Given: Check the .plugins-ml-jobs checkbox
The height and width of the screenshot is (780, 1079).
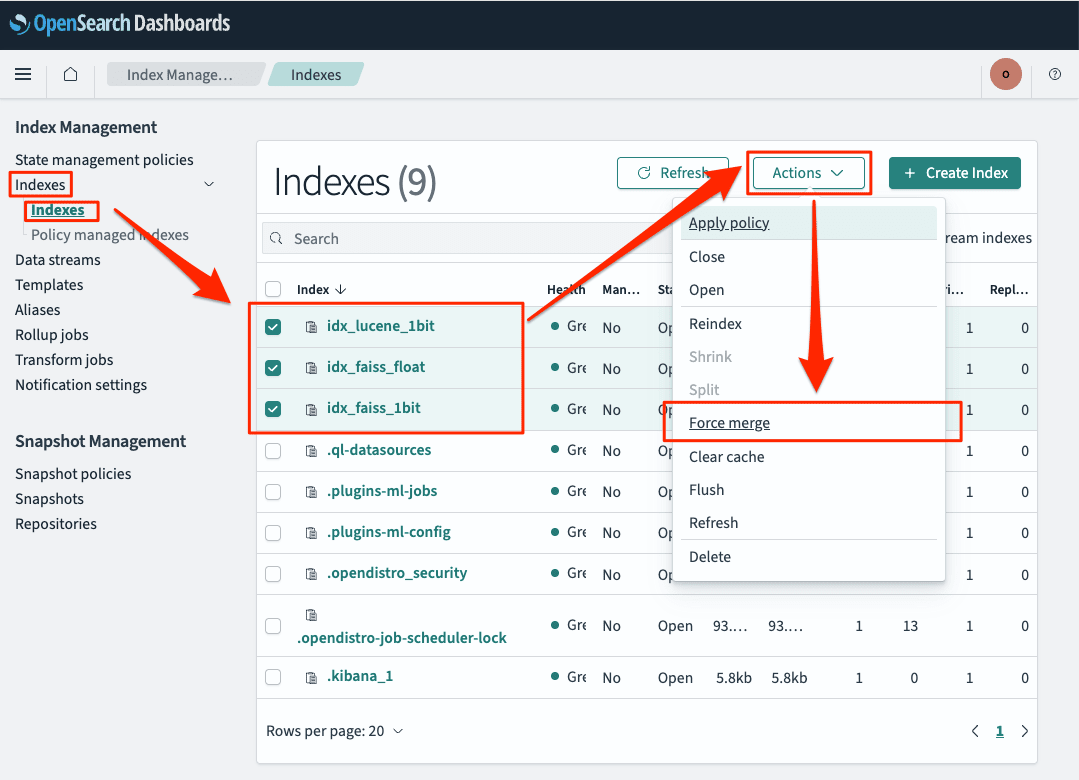Looking at the screenshot, I should (273, 492).
